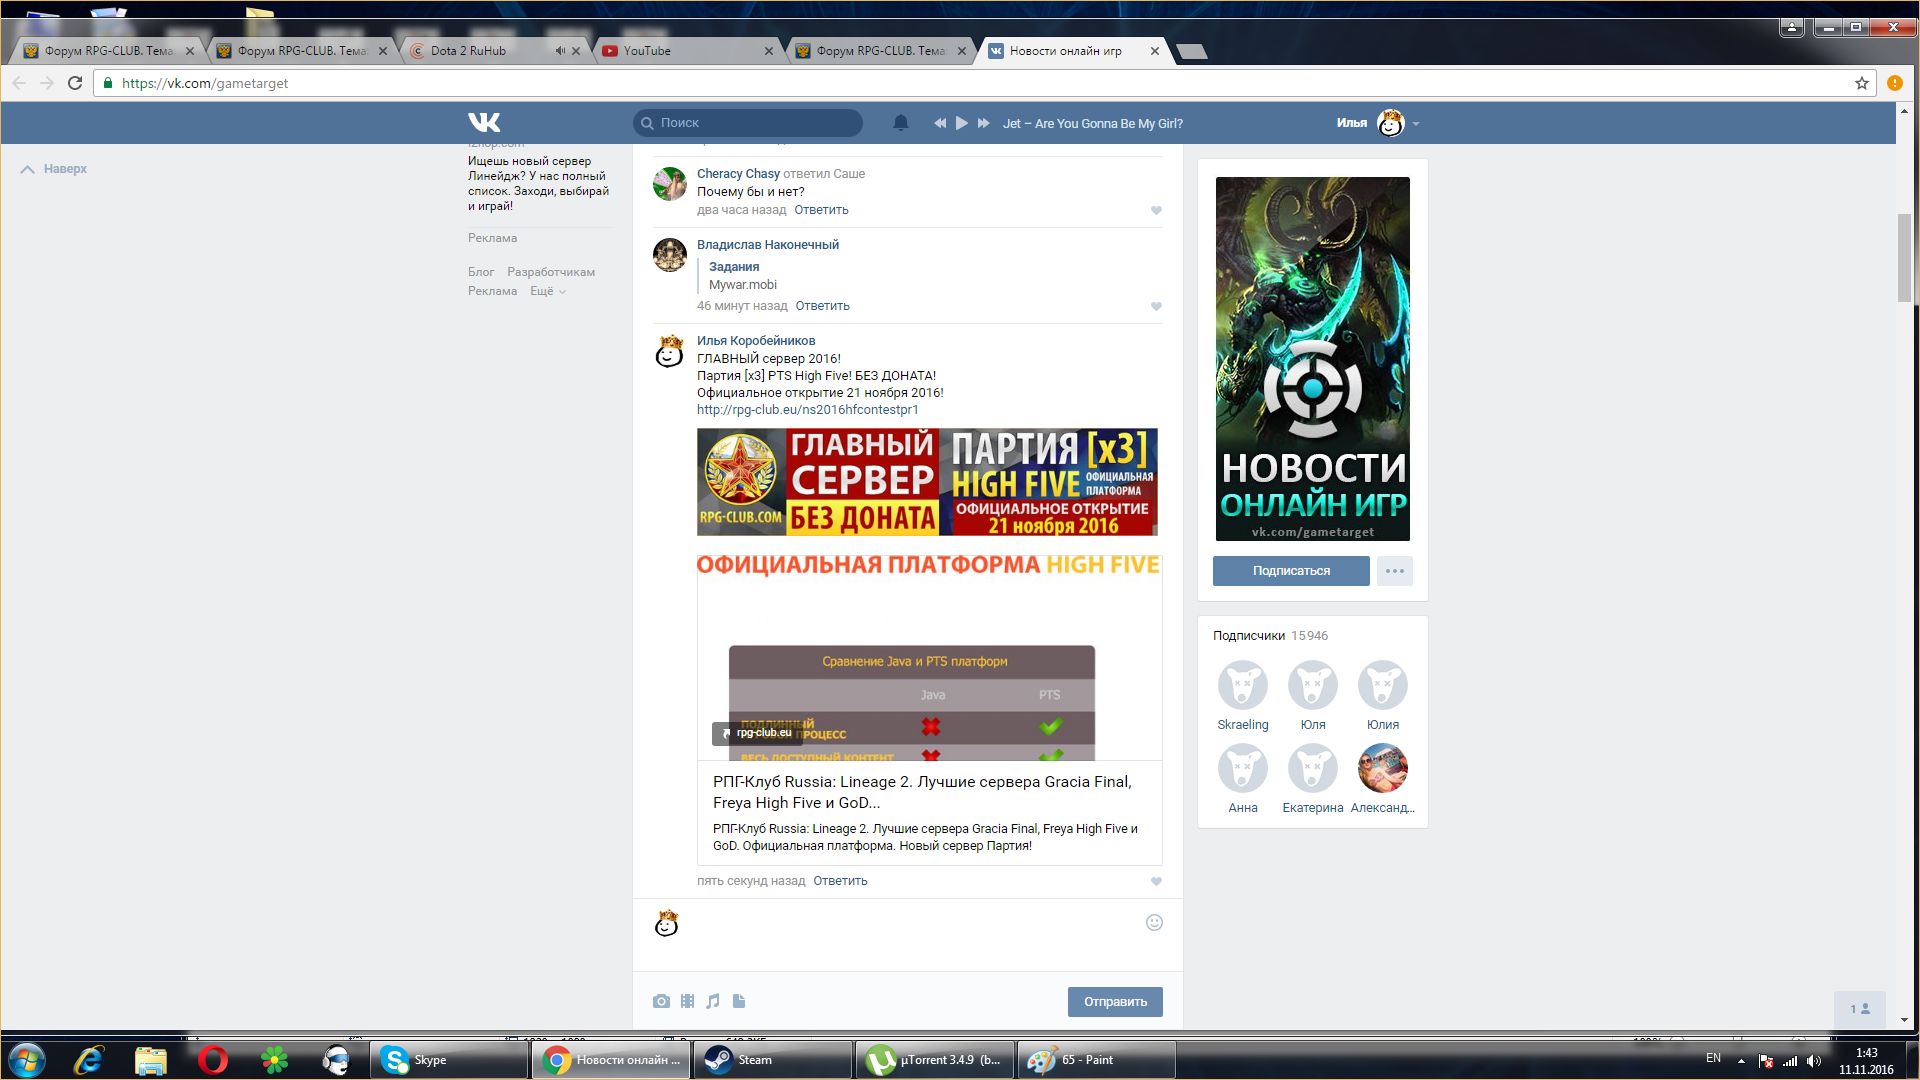Reply to the 46 minutes ago comment
1920x1080 pixels.
(822, 306)
